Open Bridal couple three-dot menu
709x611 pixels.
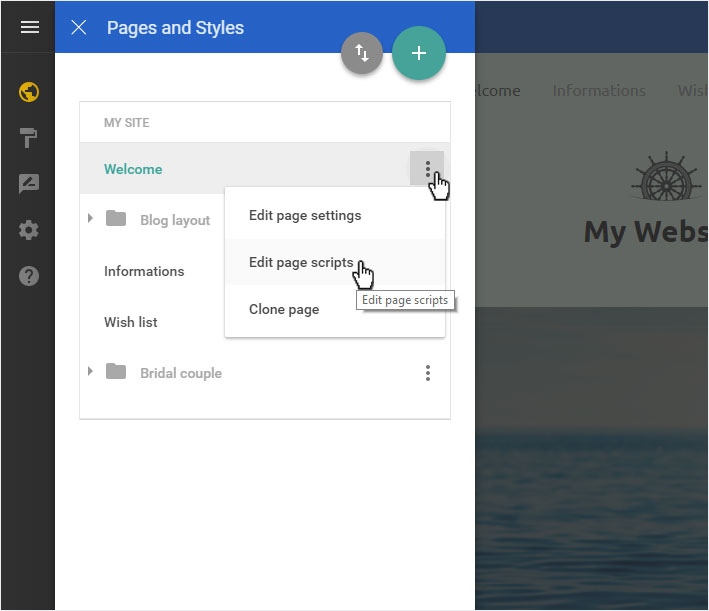tap(428, 373)
